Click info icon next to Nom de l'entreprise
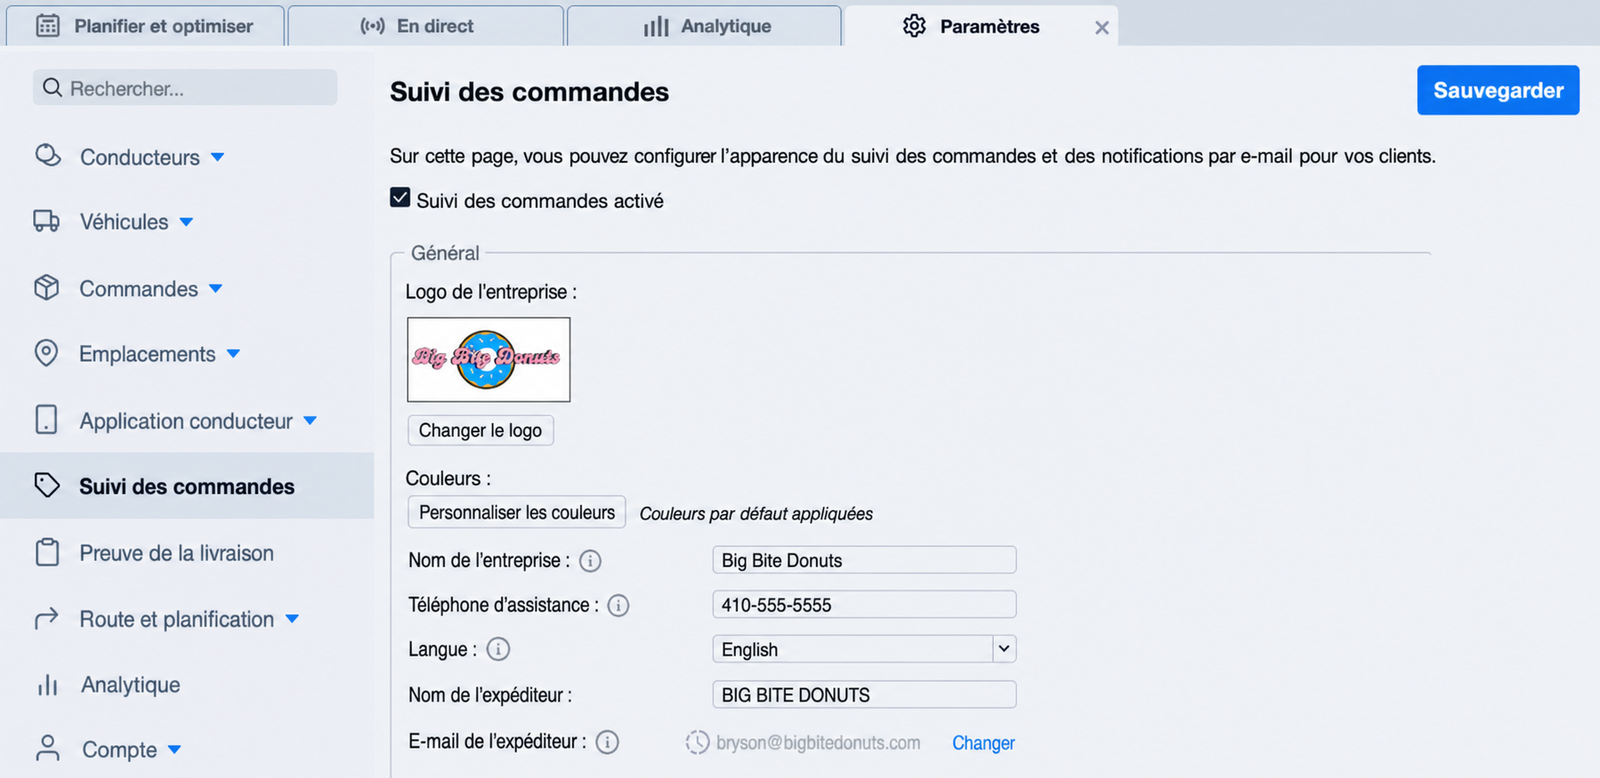 click(590, 561)
